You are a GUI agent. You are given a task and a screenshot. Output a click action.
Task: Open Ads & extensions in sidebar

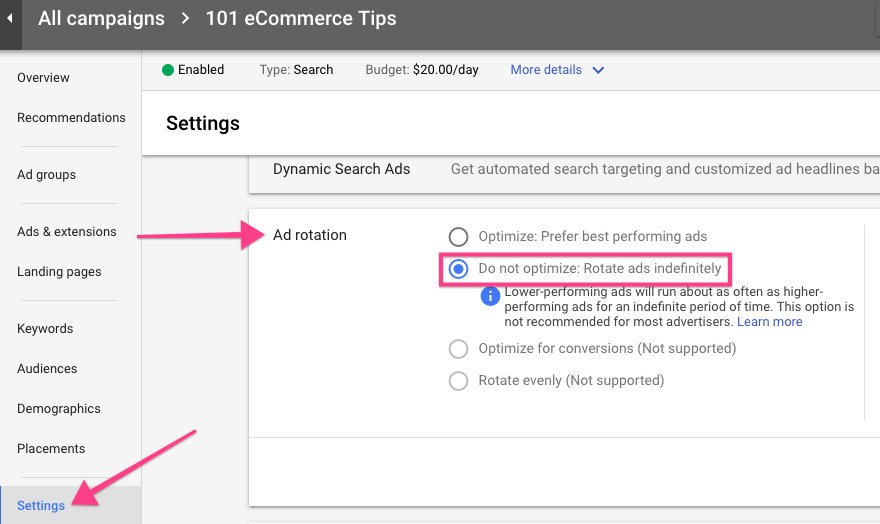tap(67, 232)
